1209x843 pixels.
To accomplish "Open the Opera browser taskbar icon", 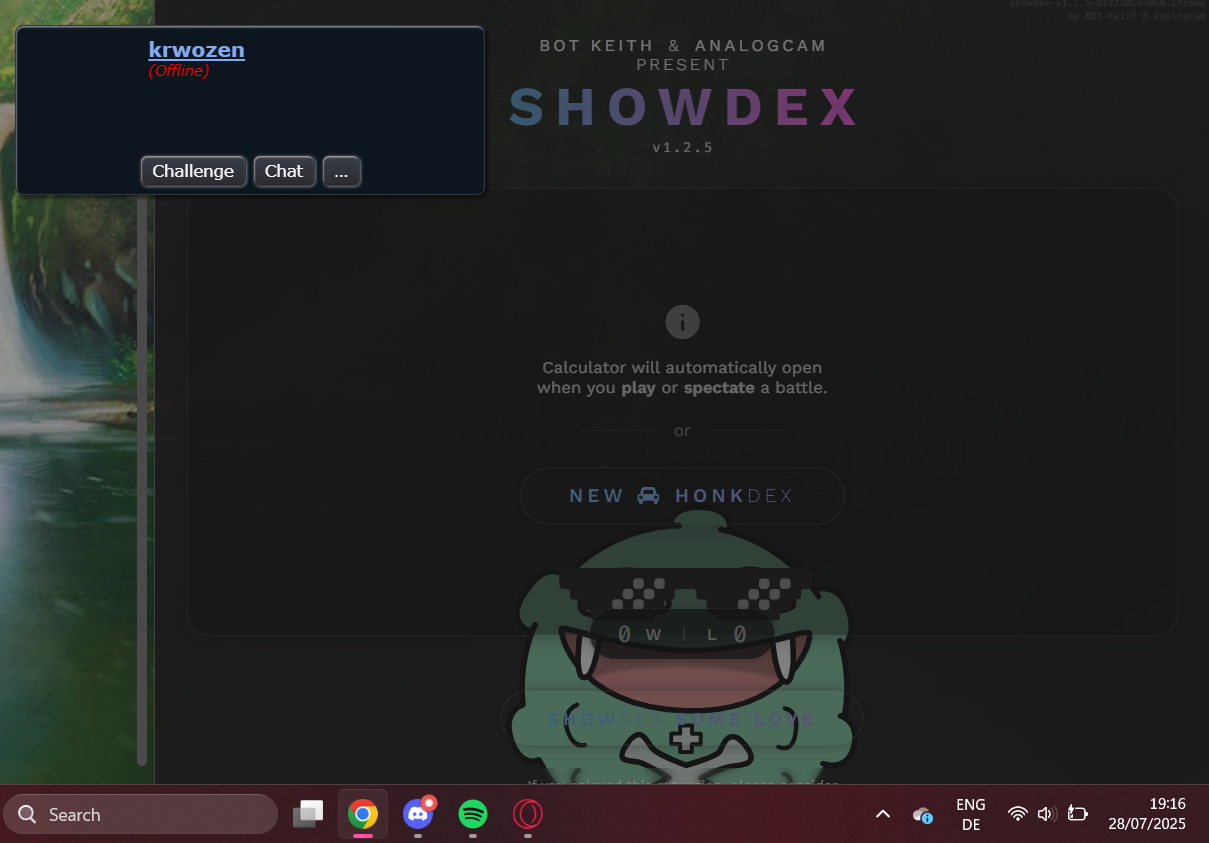I will [x=527, y=814].
